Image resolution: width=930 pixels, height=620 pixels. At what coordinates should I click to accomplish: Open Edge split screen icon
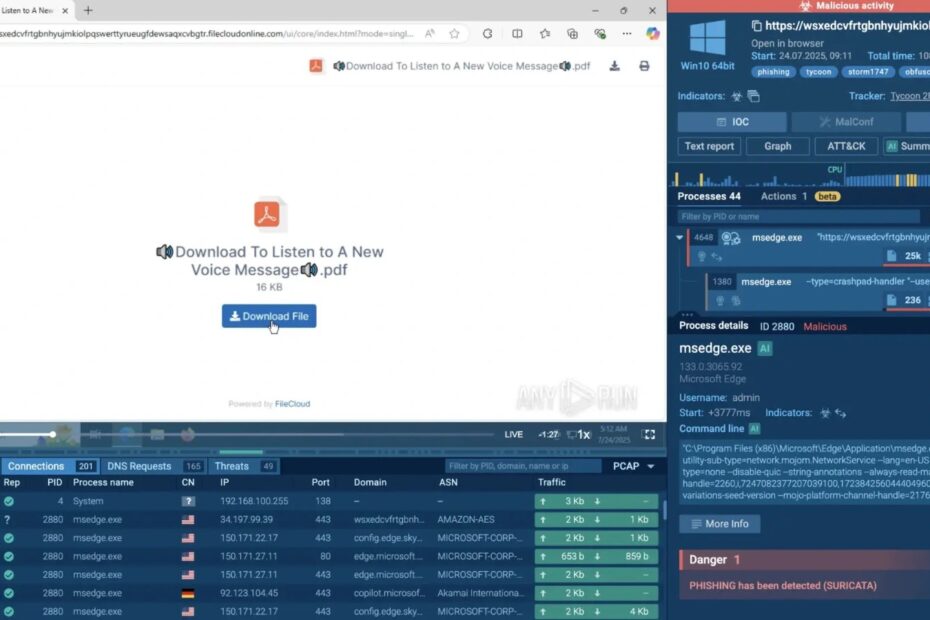tap(517, 34)
